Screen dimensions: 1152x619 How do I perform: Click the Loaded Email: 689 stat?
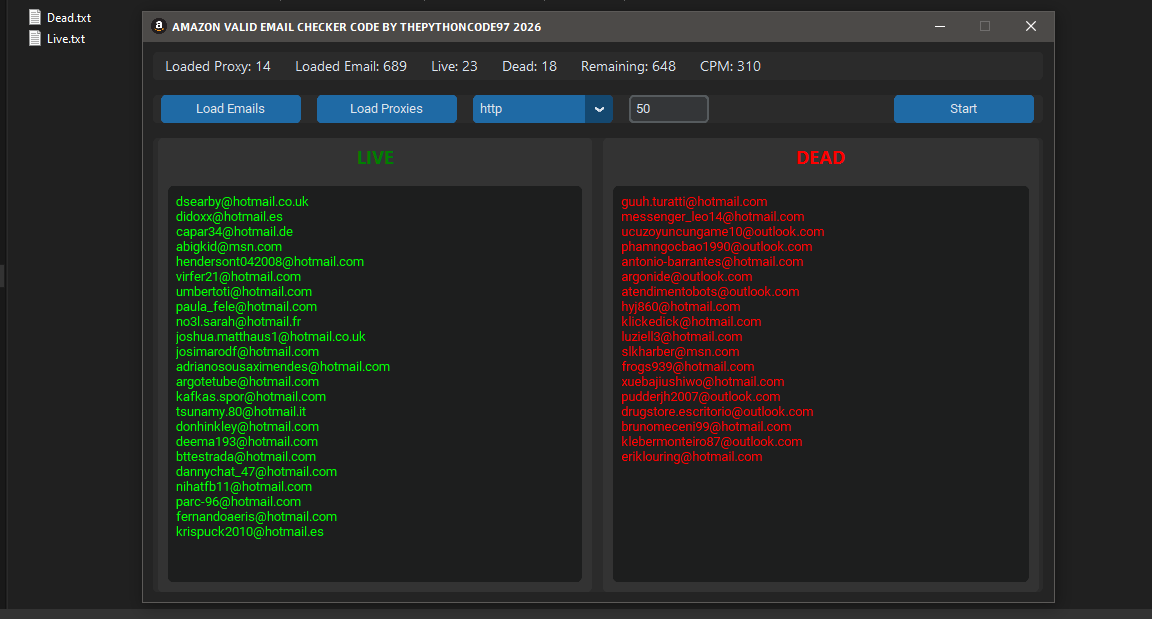(351, 66)
